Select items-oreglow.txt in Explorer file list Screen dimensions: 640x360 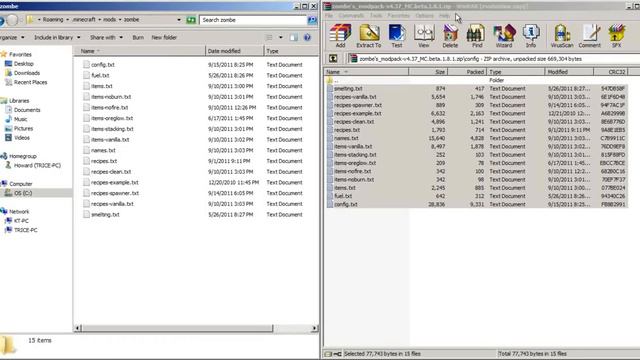[x=112, y=118]
